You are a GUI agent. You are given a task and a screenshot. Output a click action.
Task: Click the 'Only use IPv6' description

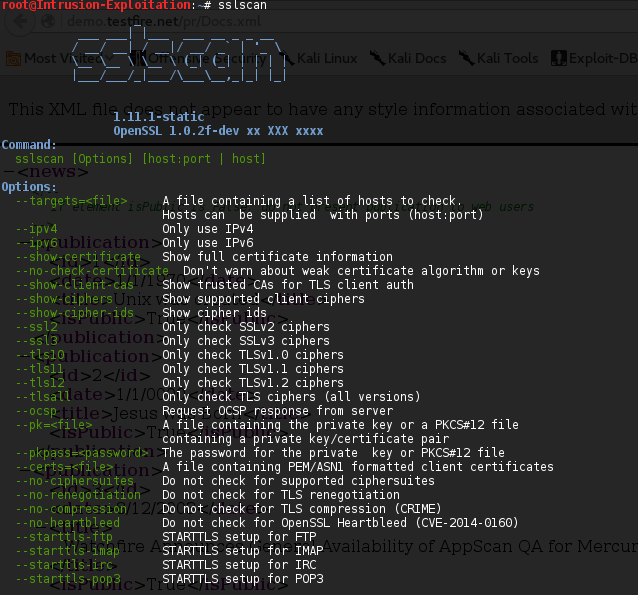point(208,243)
